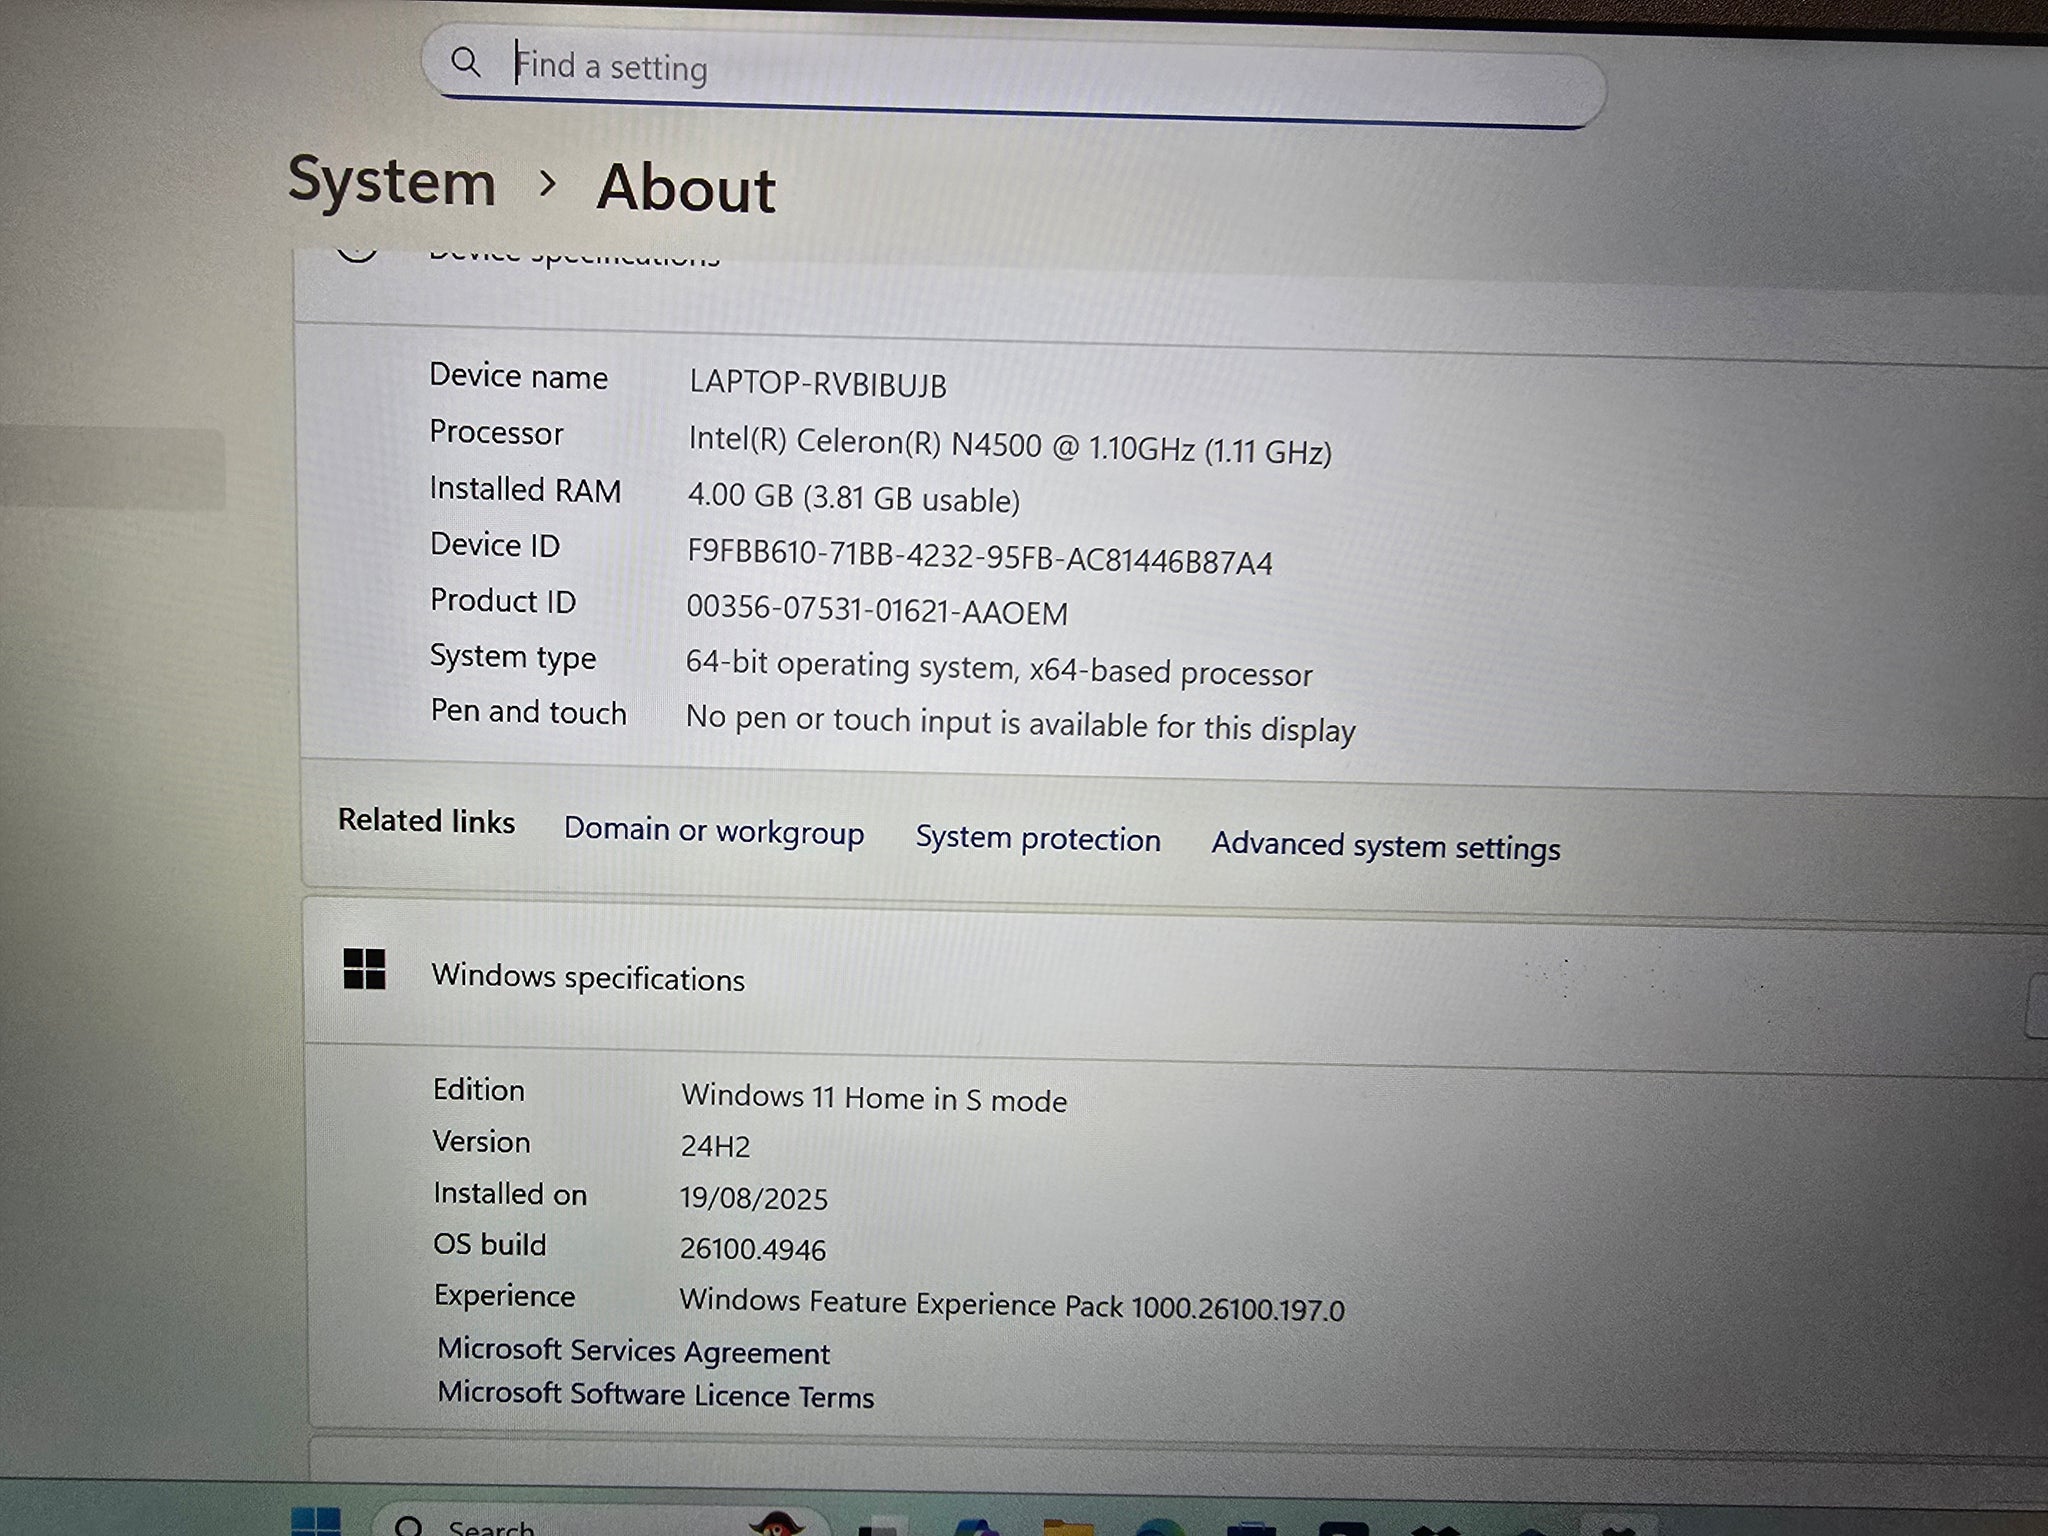Click the magnifier icon in Find a setting
The height and width of the screenshot is (1536, 2048).
tap(465, 62)
